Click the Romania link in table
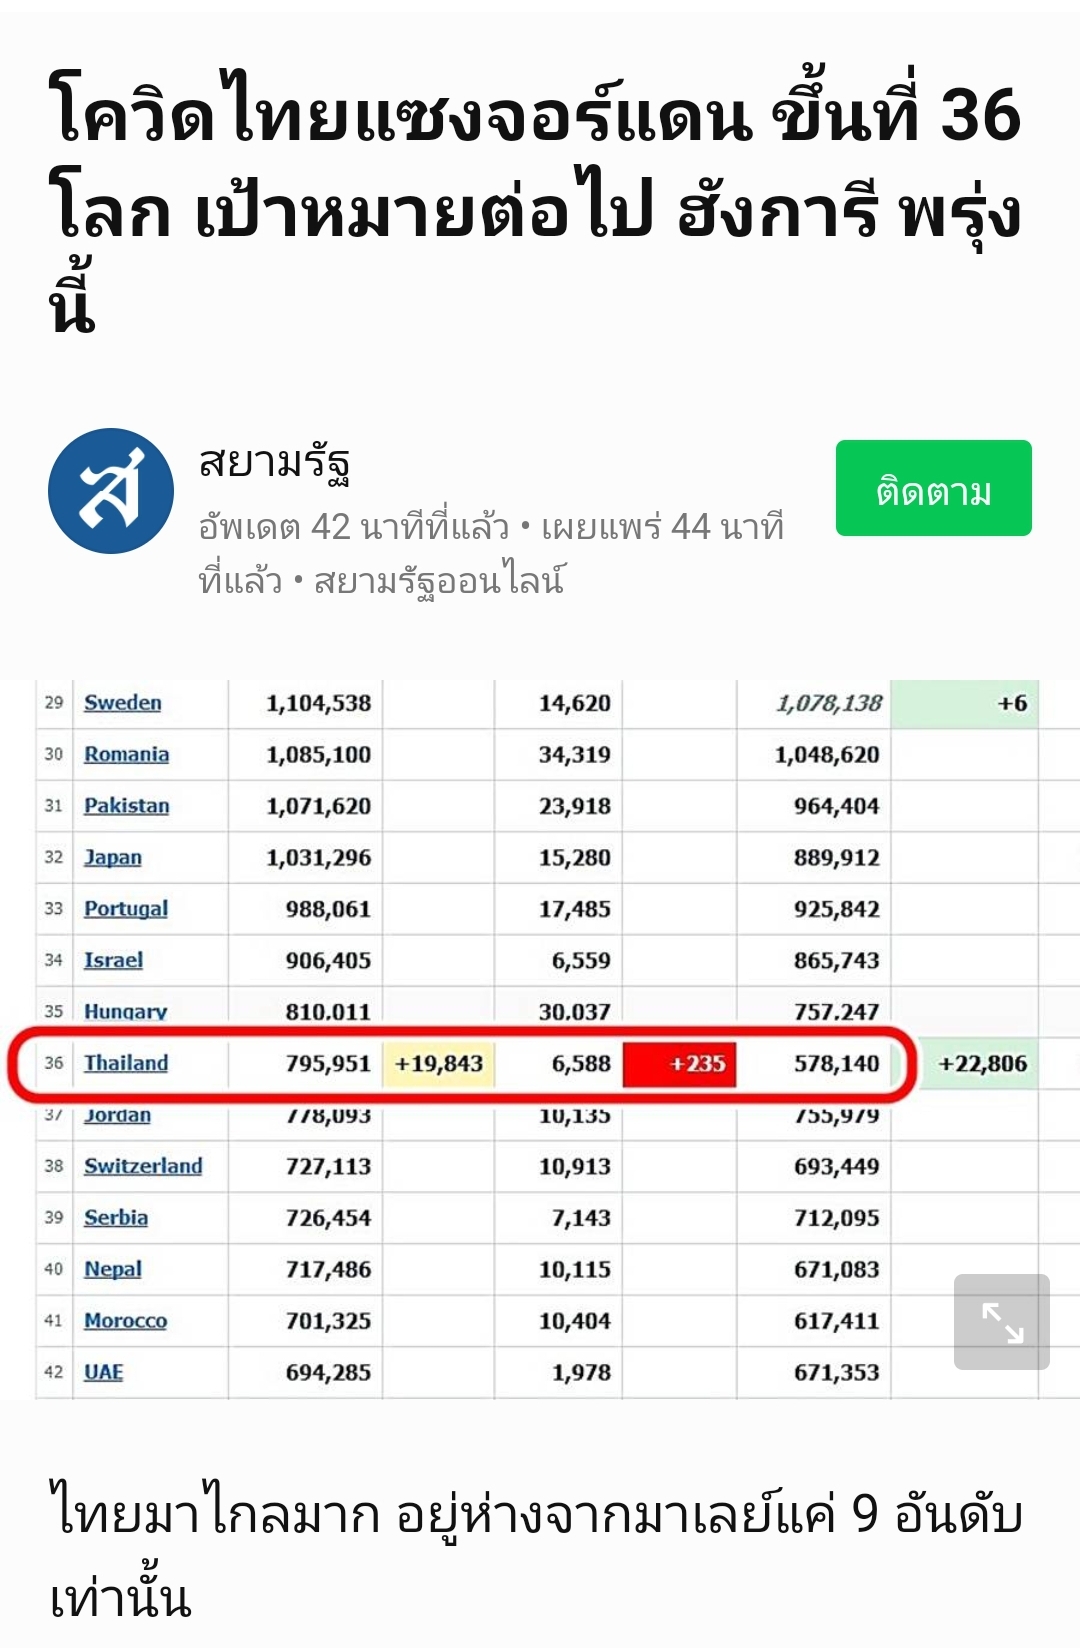Screen dimensions: 1080x1648 click(x=126, y=754)
